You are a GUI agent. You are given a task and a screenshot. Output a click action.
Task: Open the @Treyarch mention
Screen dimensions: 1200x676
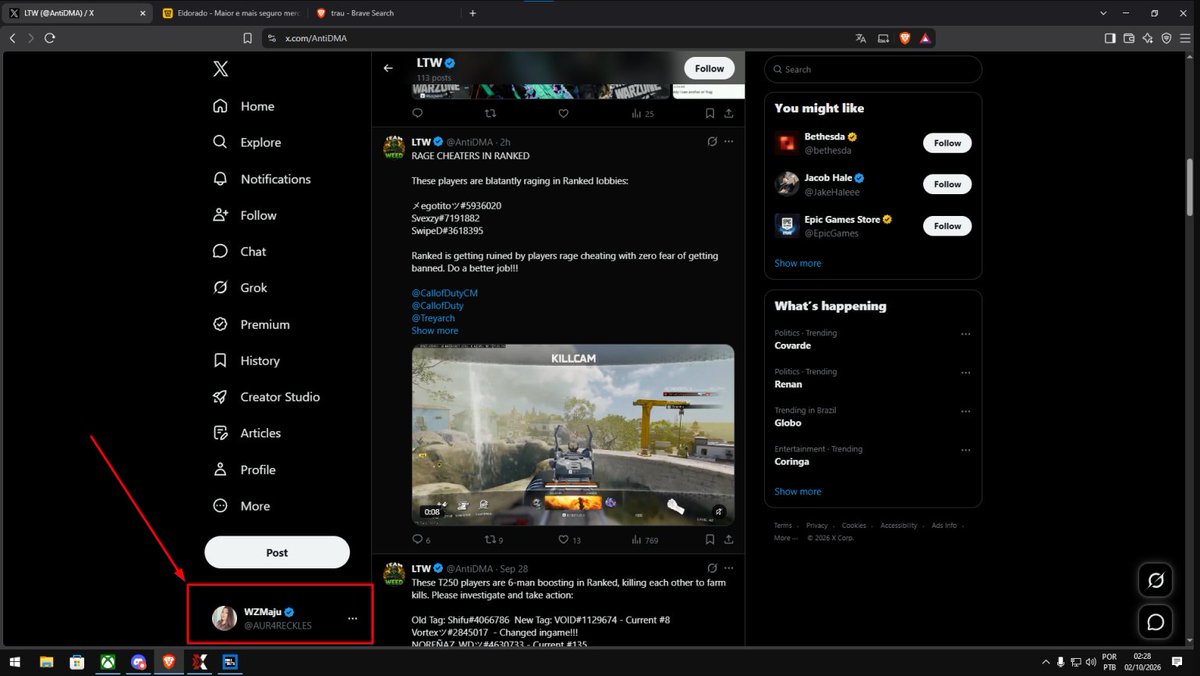[433, 318]
